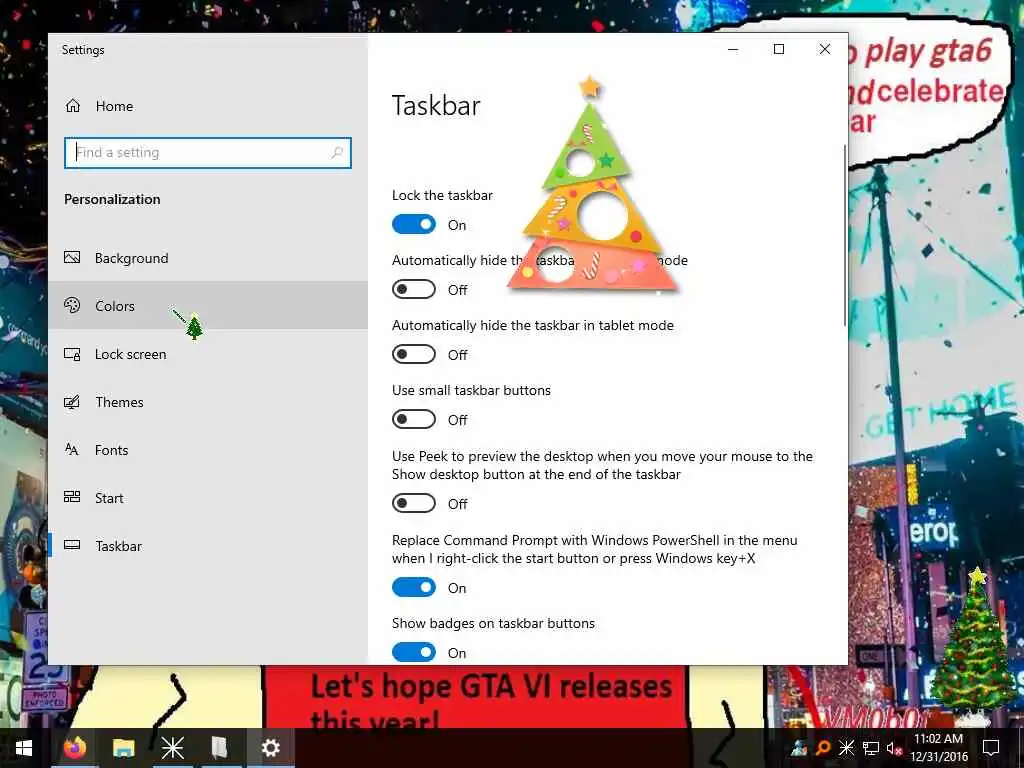This screenshot has width=1024, height=768.
Task: Turn on Use small taskbar buttons
Action: coord(413,419)
